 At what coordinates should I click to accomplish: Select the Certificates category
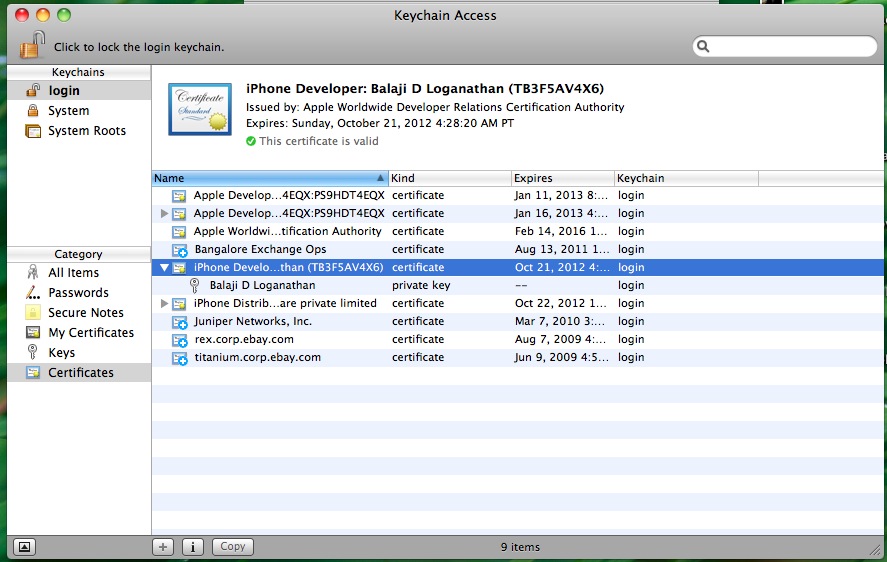coord(79,372)
